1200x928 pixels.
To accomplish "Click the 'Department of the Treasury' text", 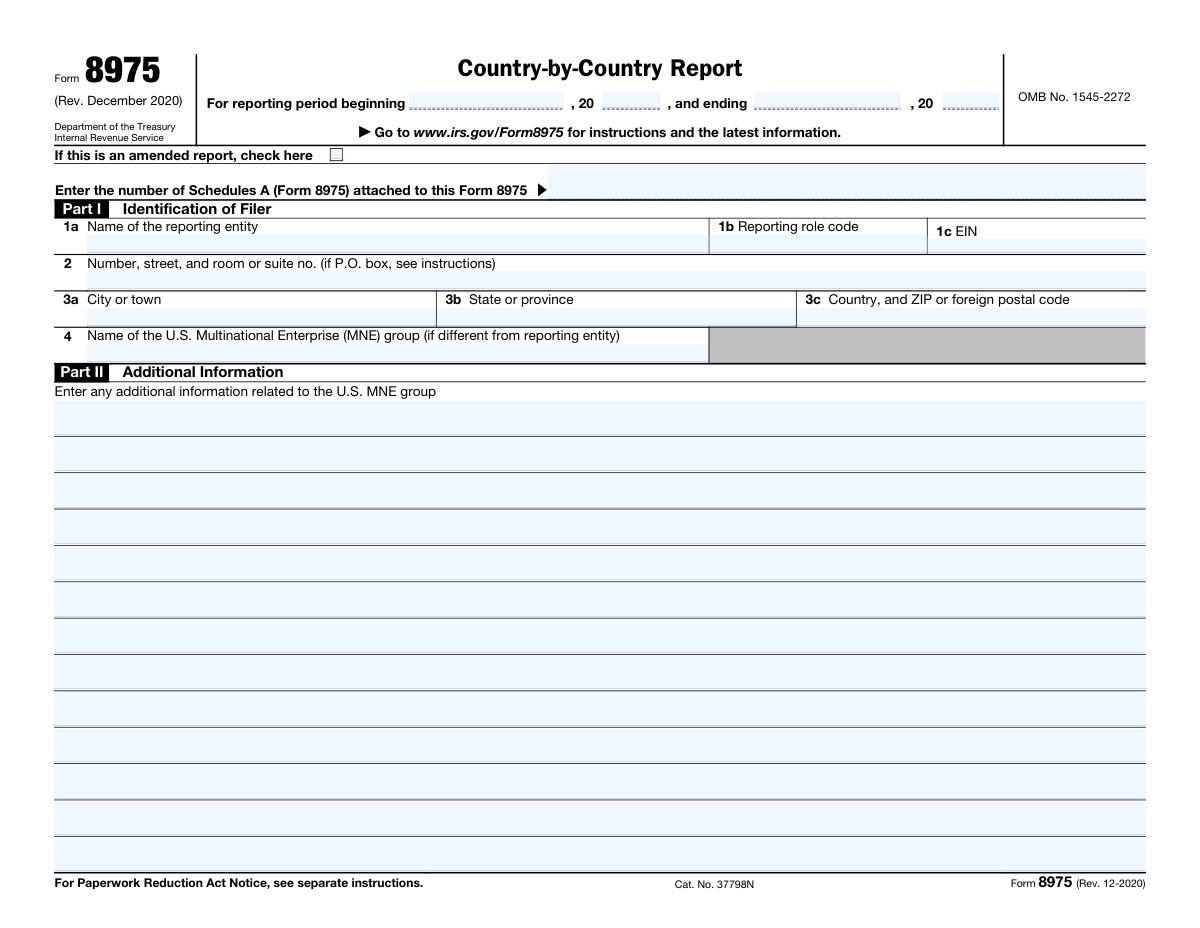I will point(115,127).
